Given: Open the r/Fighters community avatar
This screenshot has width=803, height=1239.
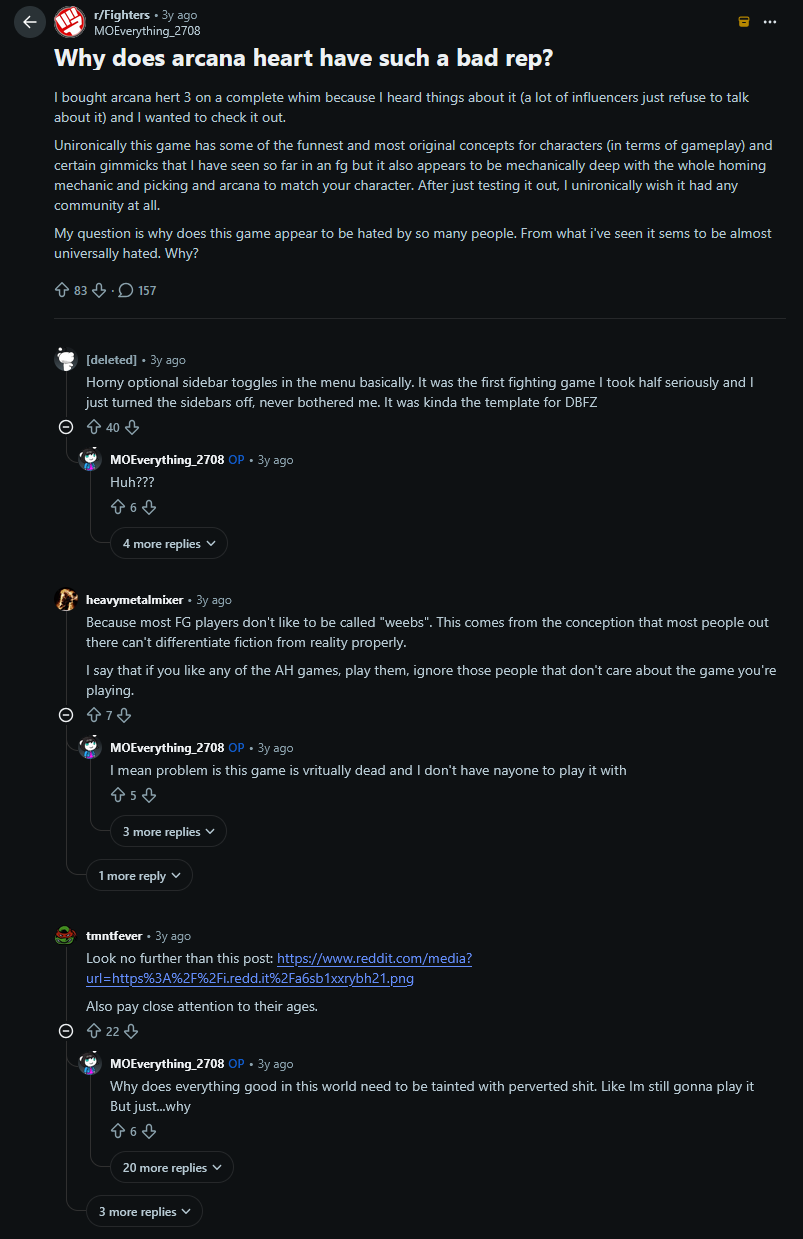Looking at the screenshot, I should coord(69,21).
